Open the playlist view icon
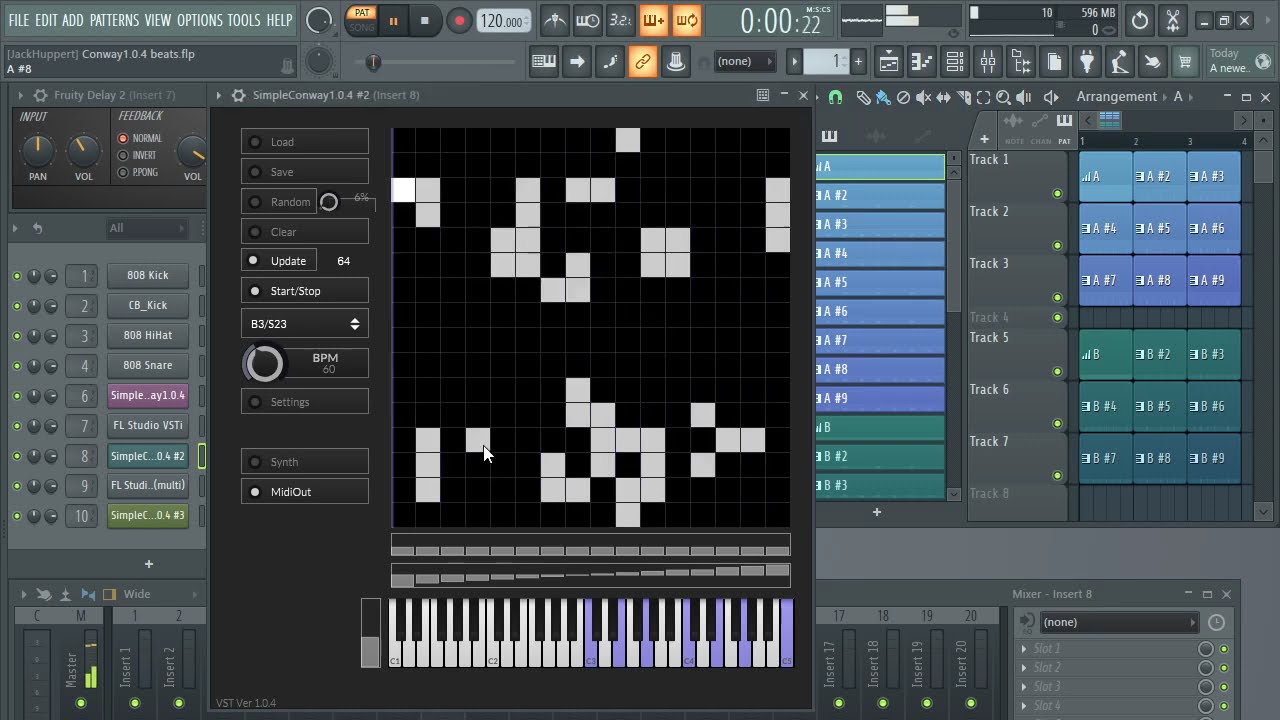 point(889,62)
